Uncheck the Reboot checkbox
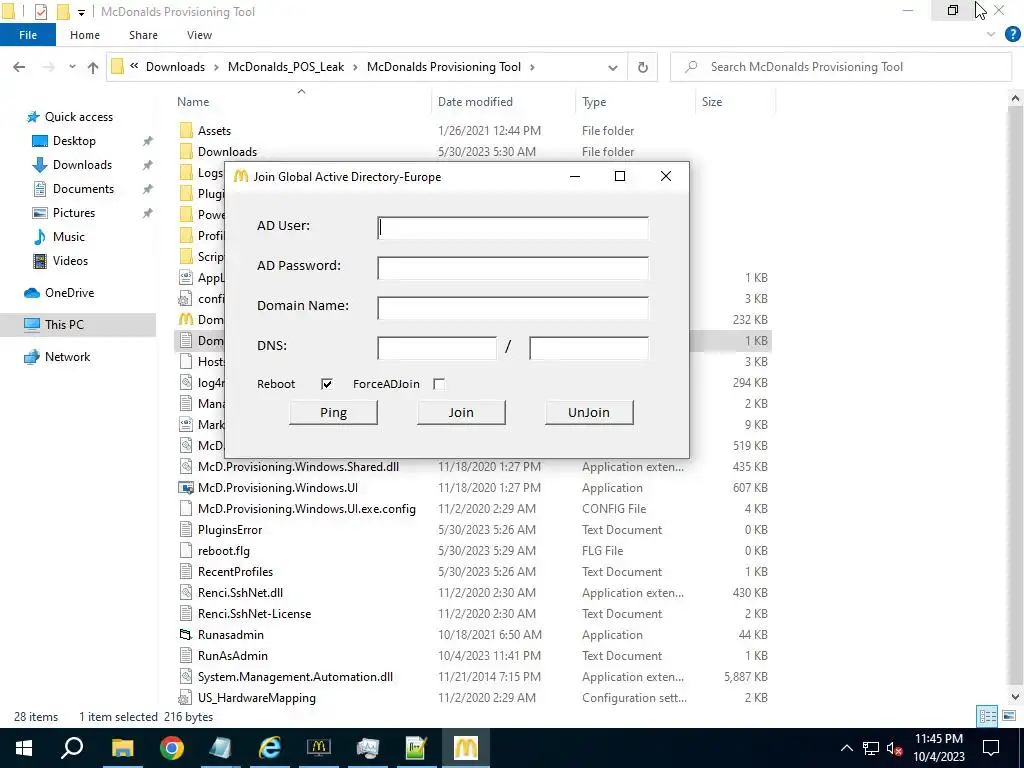The height and width of the screenshot is (768, 1024). click(x=327, y=384)
